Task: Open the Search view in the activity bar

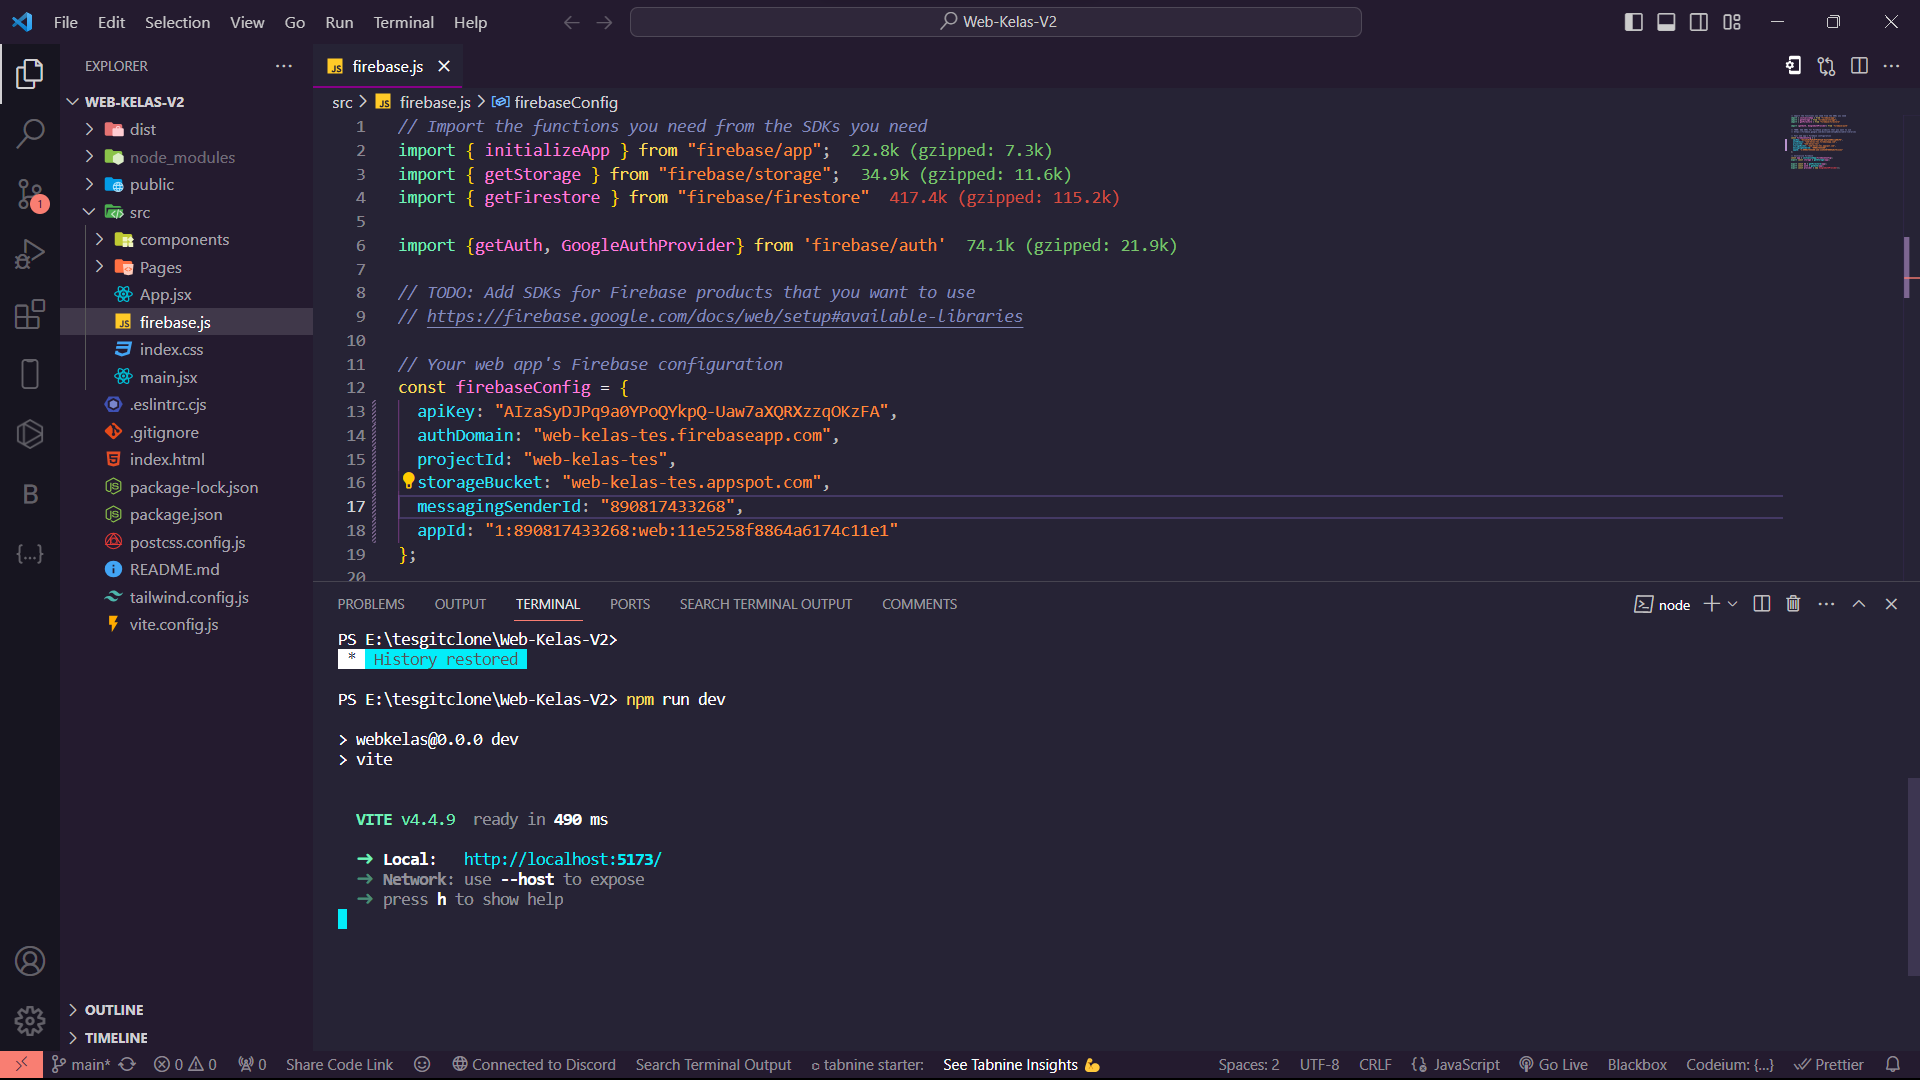Action: (x=30, y=133)
